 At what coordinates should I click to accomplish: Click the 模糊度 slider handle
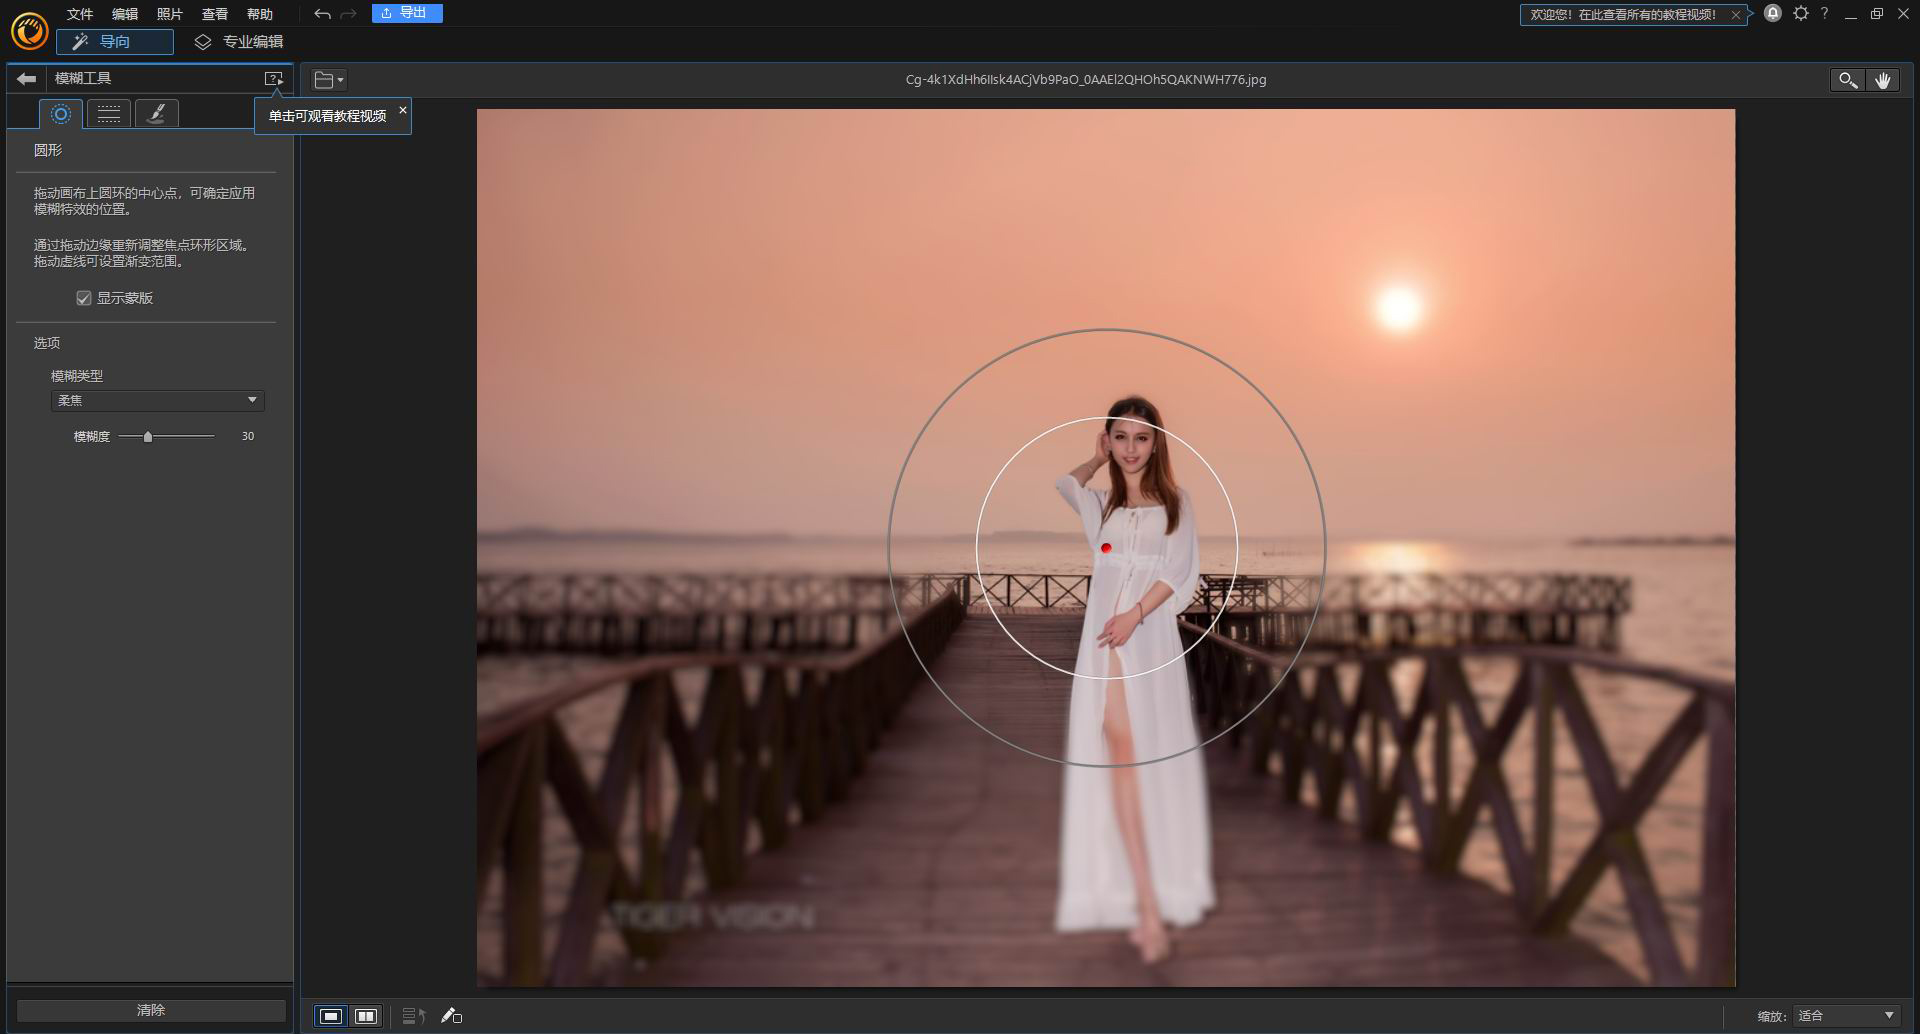point(148,436)
